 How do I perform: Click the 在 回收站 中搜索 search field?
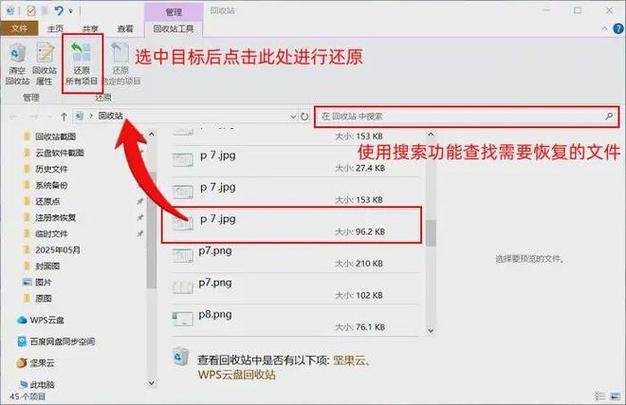(x=467, y=117)
